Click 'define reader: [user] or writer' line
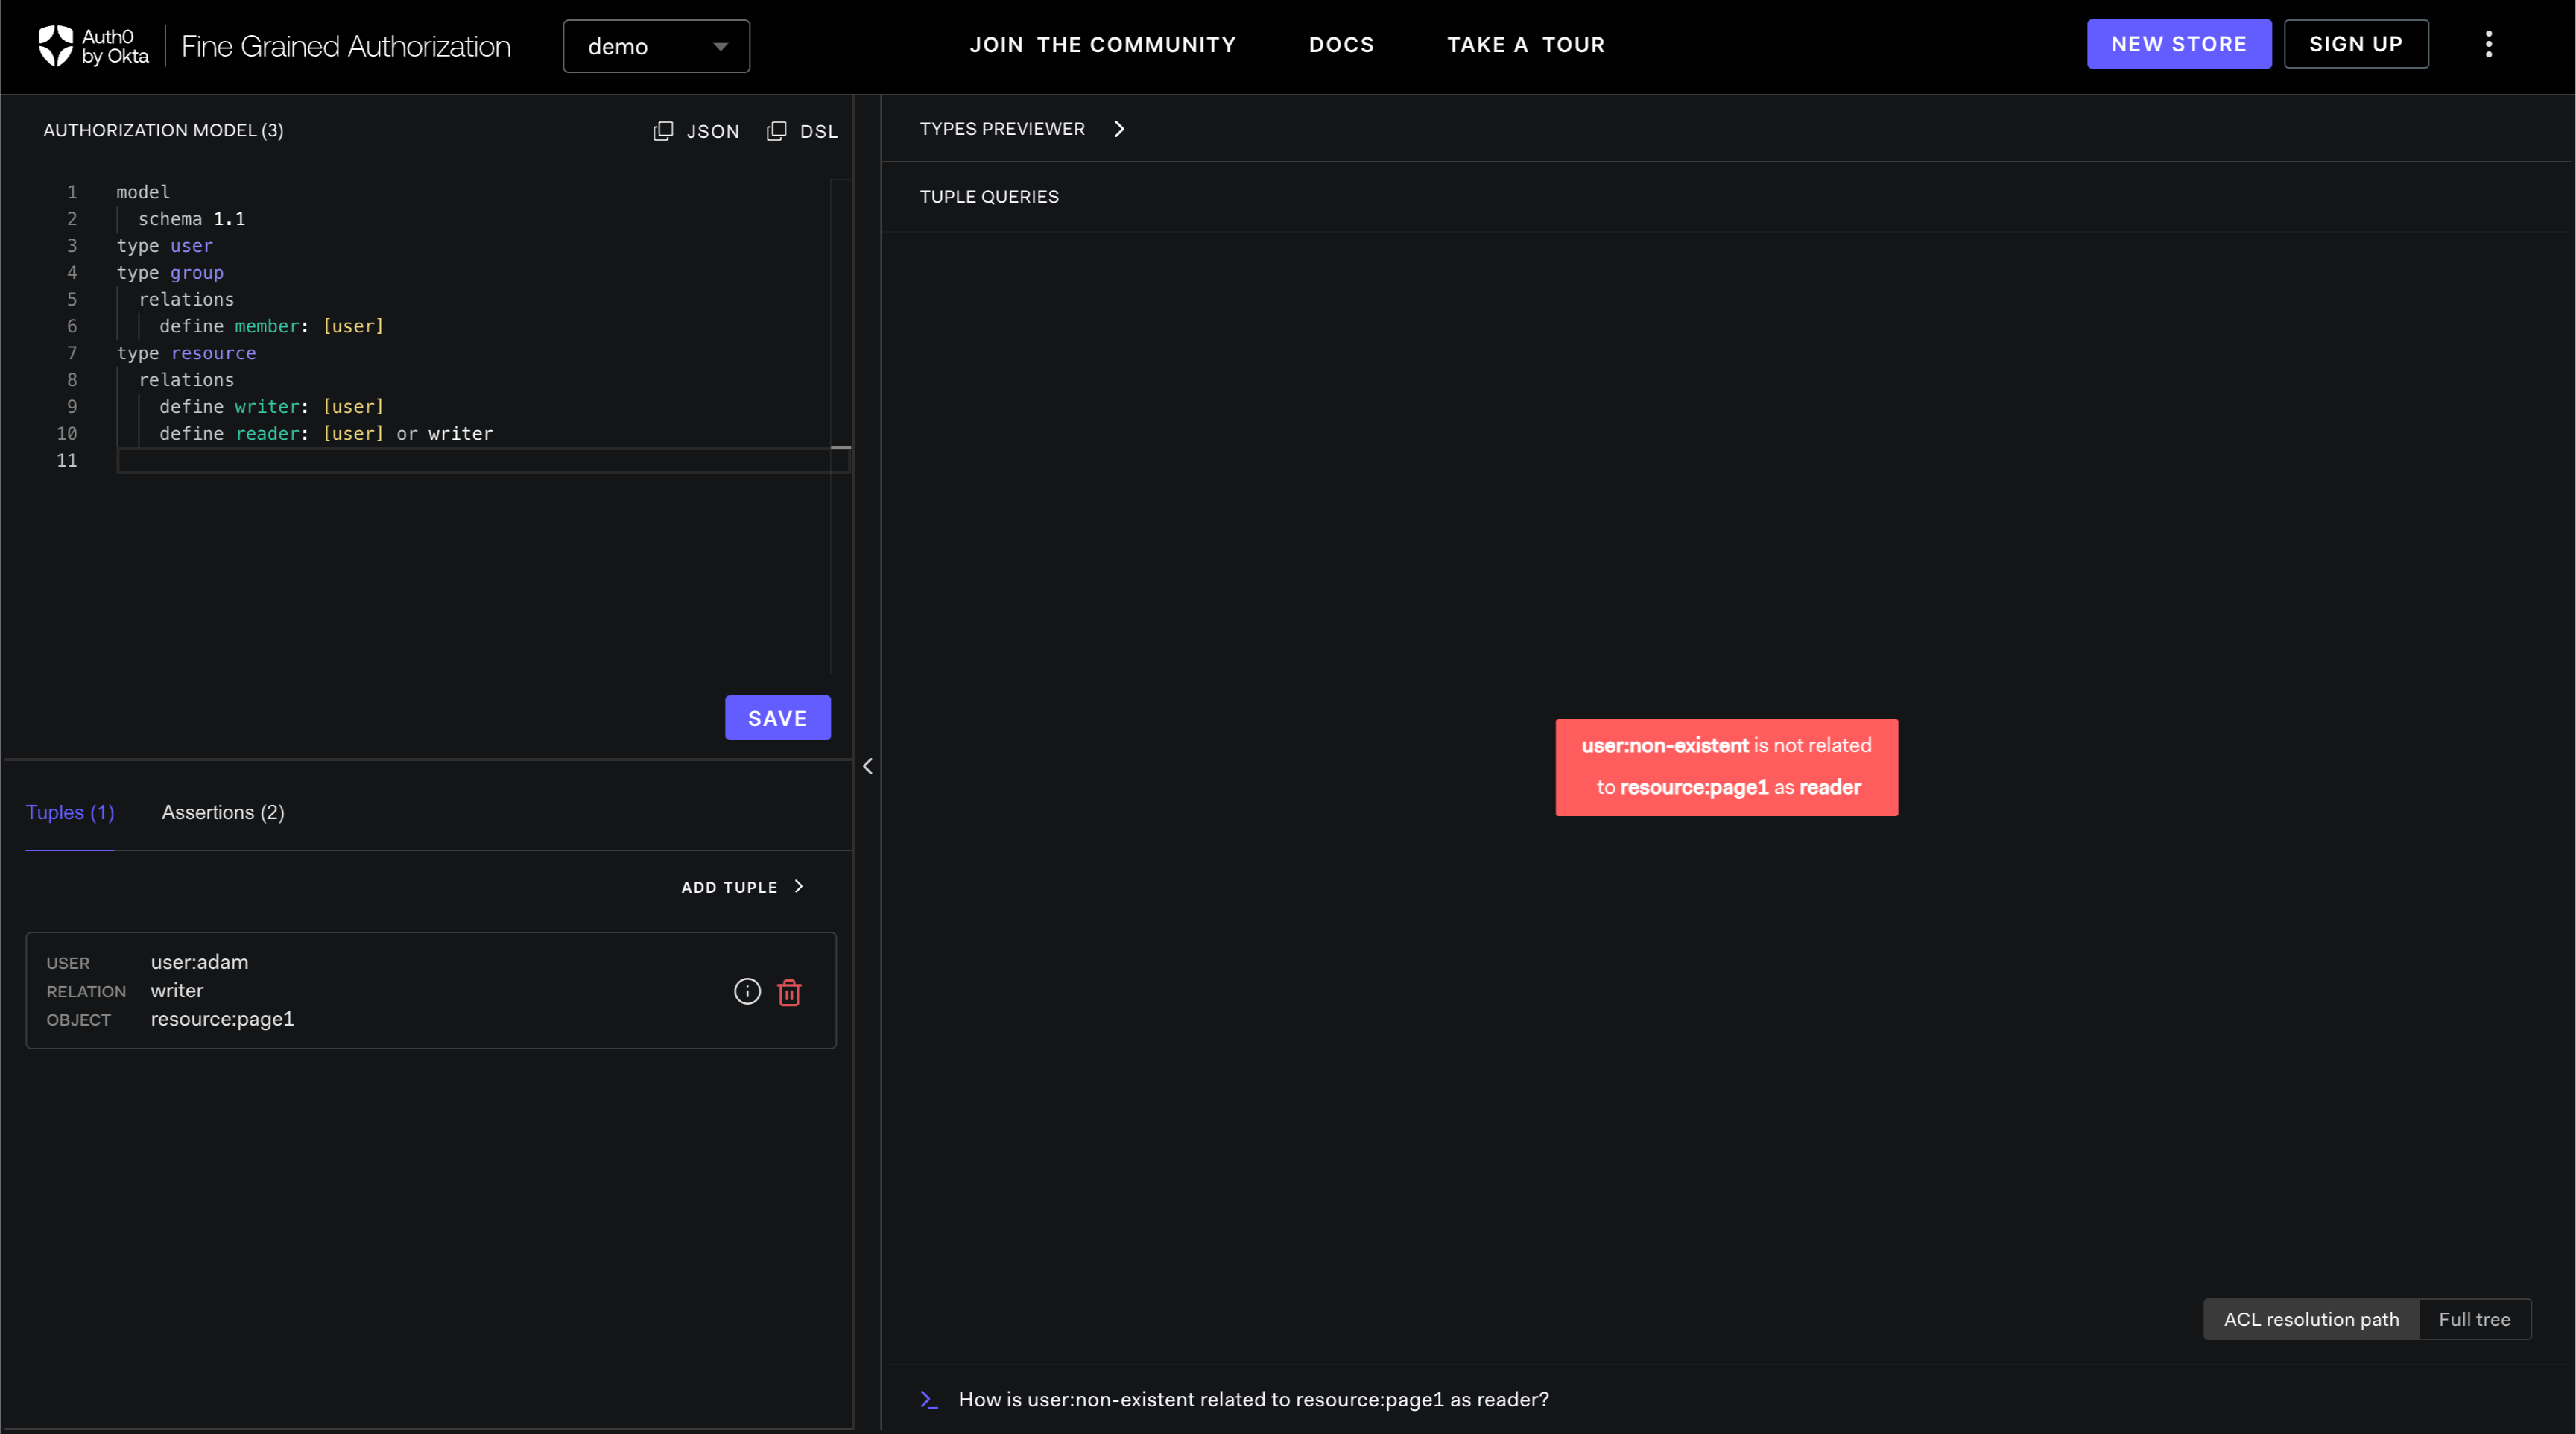This screenshot has height=1434, width=2576. [x=326, y=433]
